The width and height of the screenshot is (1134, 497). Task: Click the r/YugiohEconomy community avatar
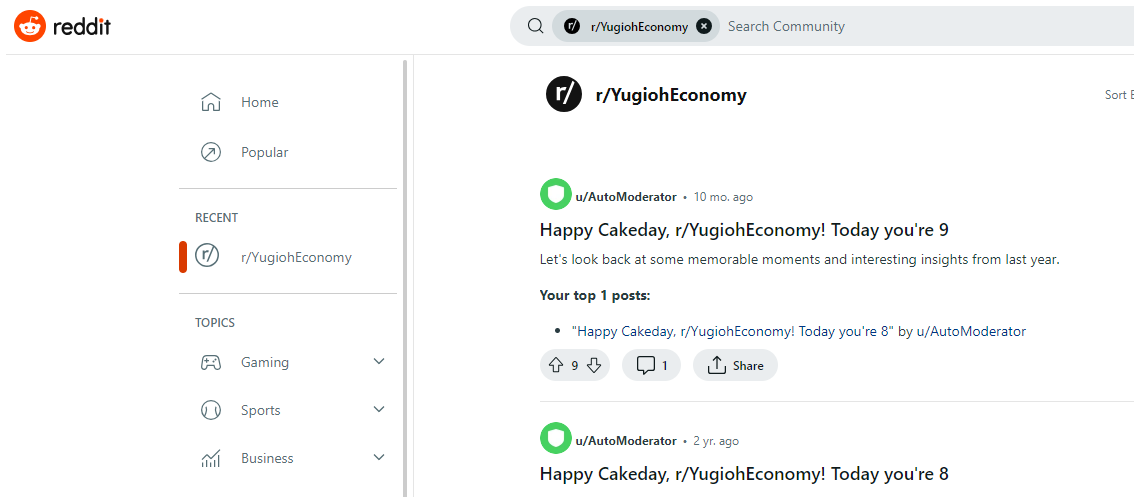(x=564, y=95)
